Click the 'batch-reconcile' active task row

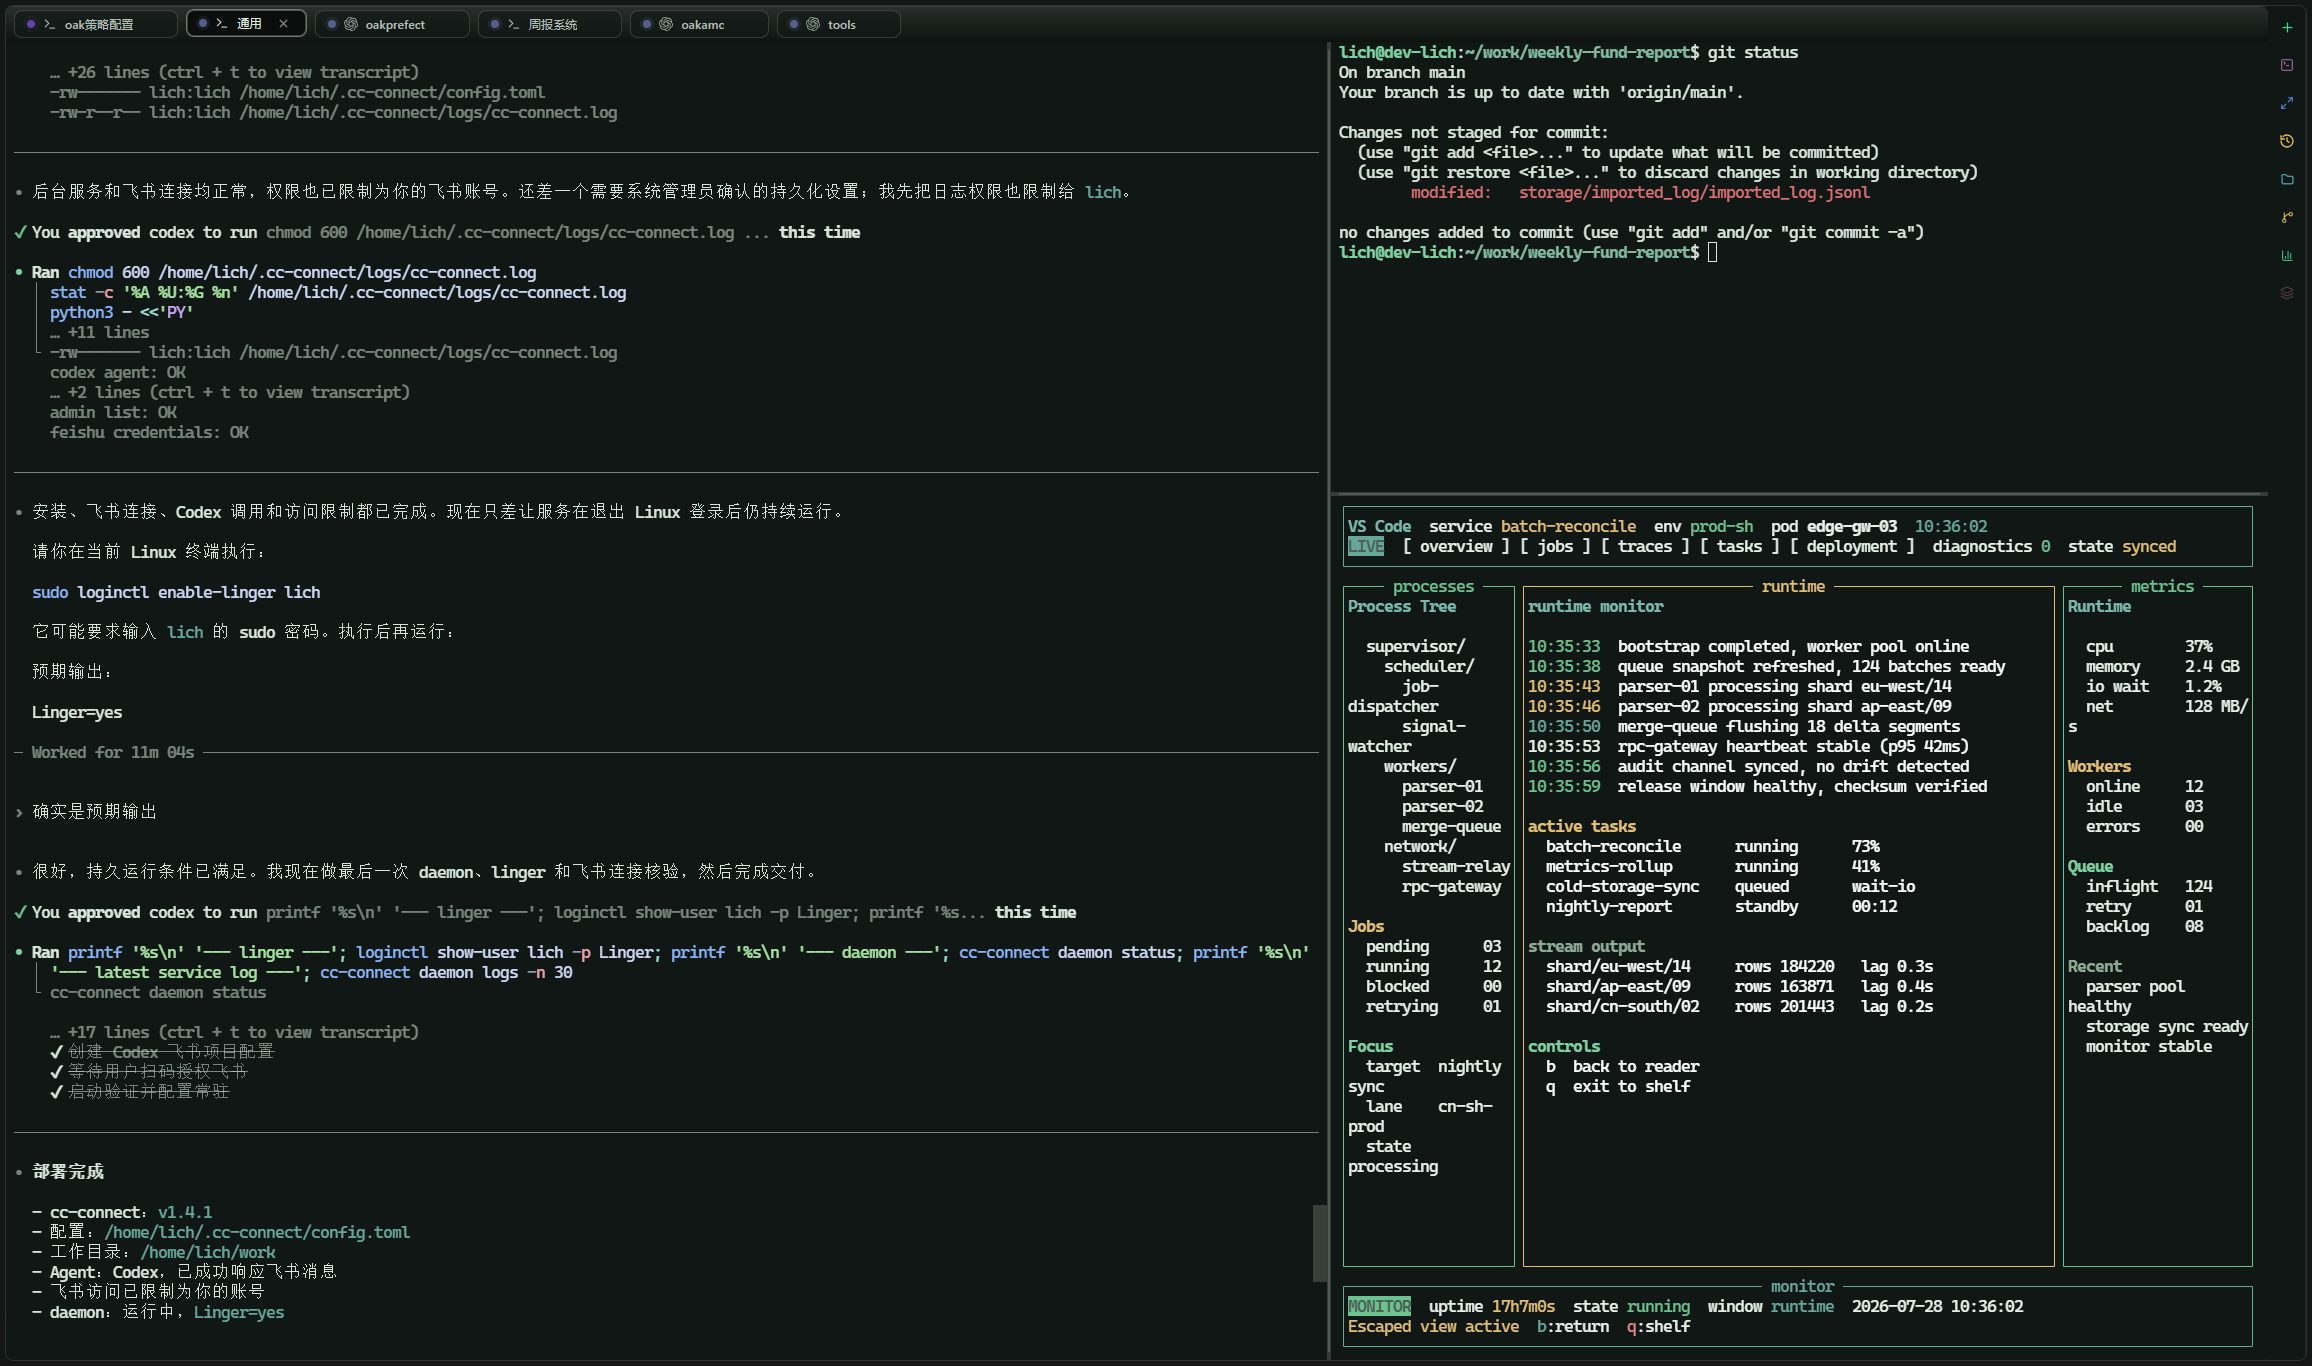tap(1713, 847)
